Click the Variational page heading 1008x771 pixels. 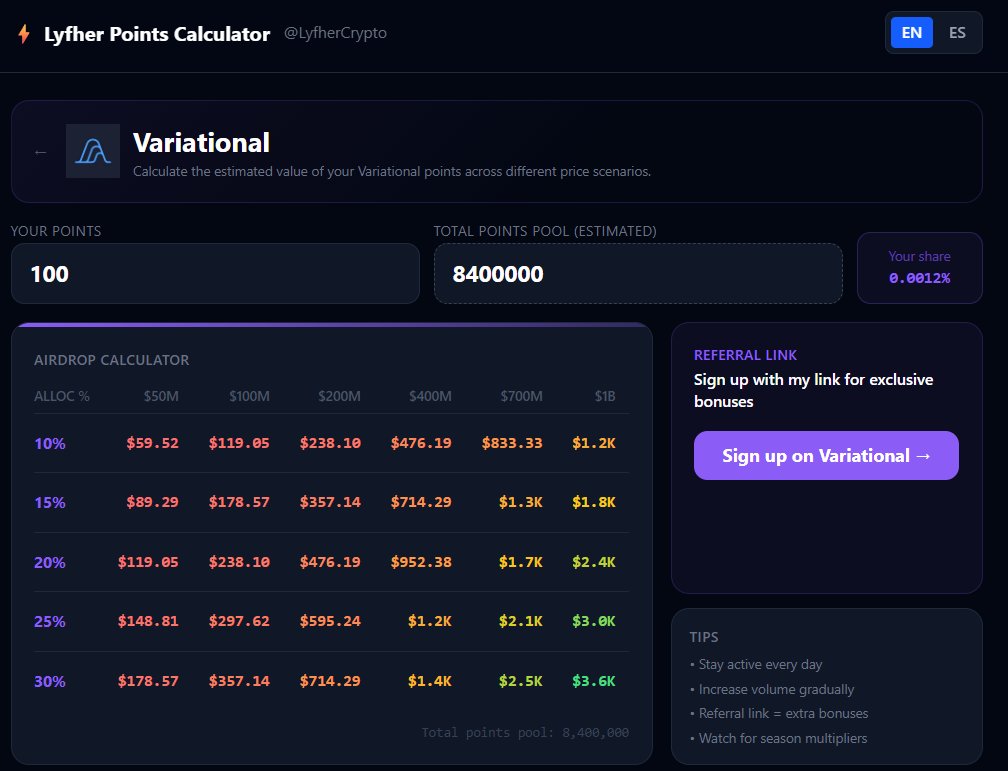[201, 143]
